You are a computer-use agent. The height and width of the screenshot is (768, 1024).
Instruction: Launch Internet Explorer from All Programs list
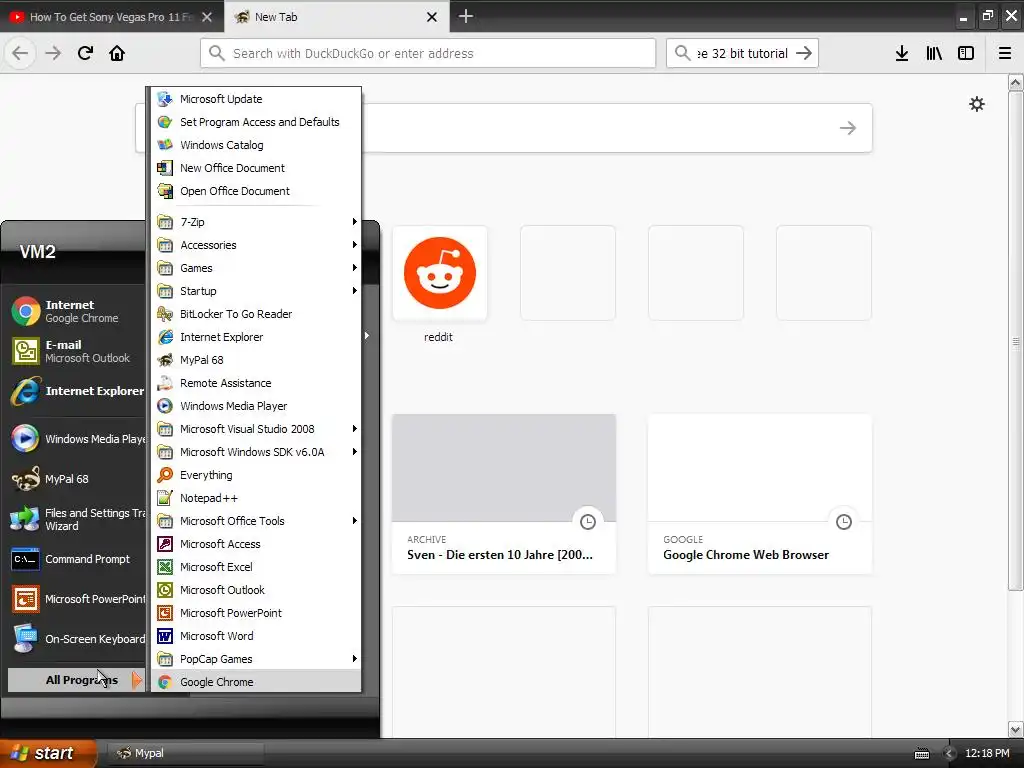click(x=256, y=337)
